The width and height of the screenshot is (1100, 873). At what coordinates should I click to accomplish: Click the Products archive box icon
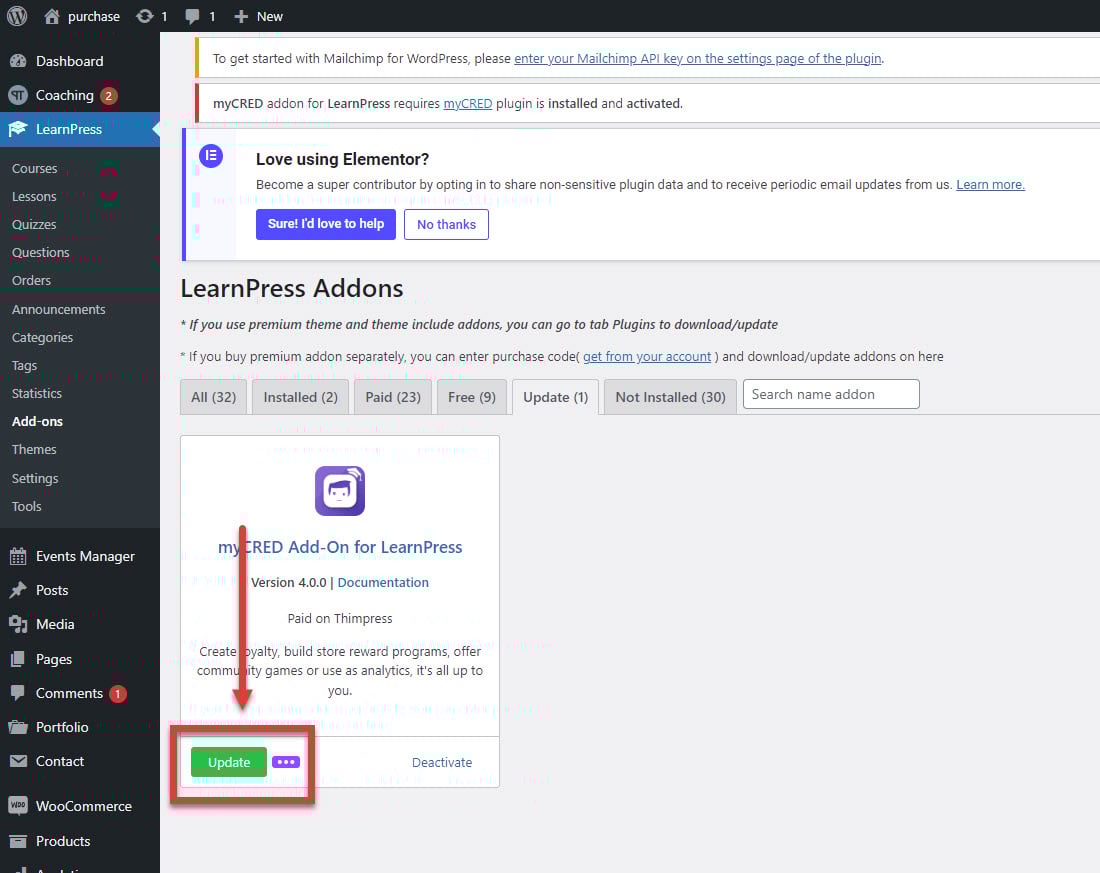tap(18, 841)
